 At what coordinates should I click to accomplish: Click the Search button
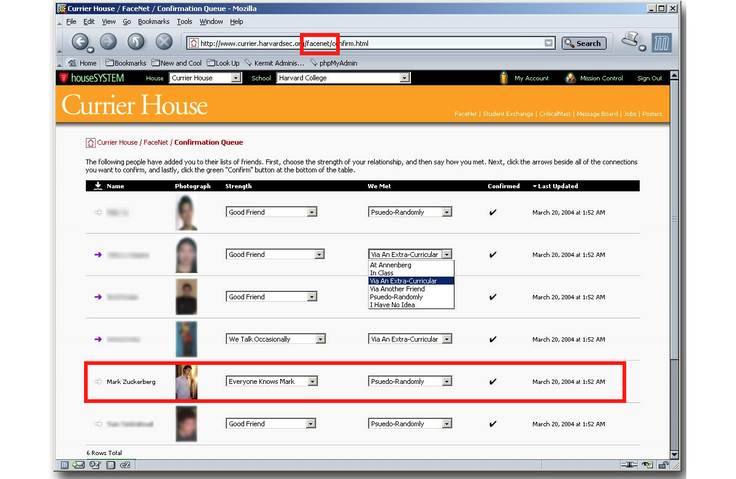(584, 43)
